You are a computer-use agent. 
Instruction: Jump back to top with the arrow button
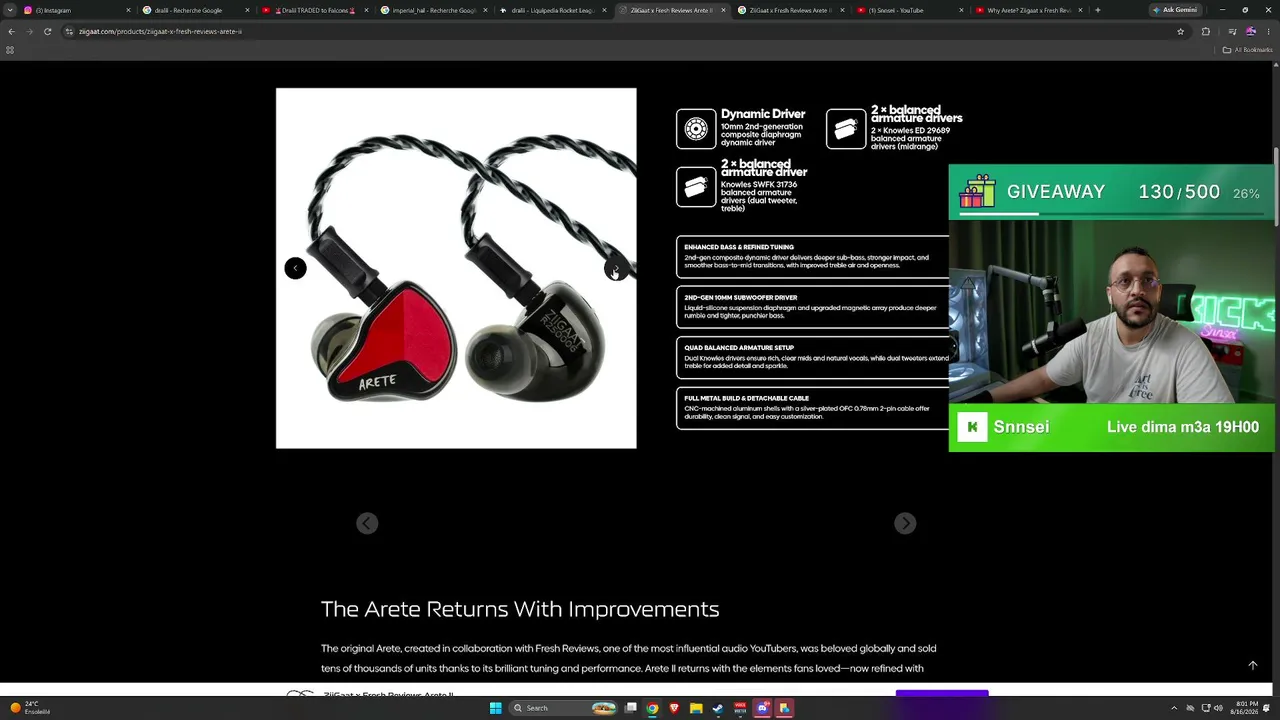[1252, 665]
